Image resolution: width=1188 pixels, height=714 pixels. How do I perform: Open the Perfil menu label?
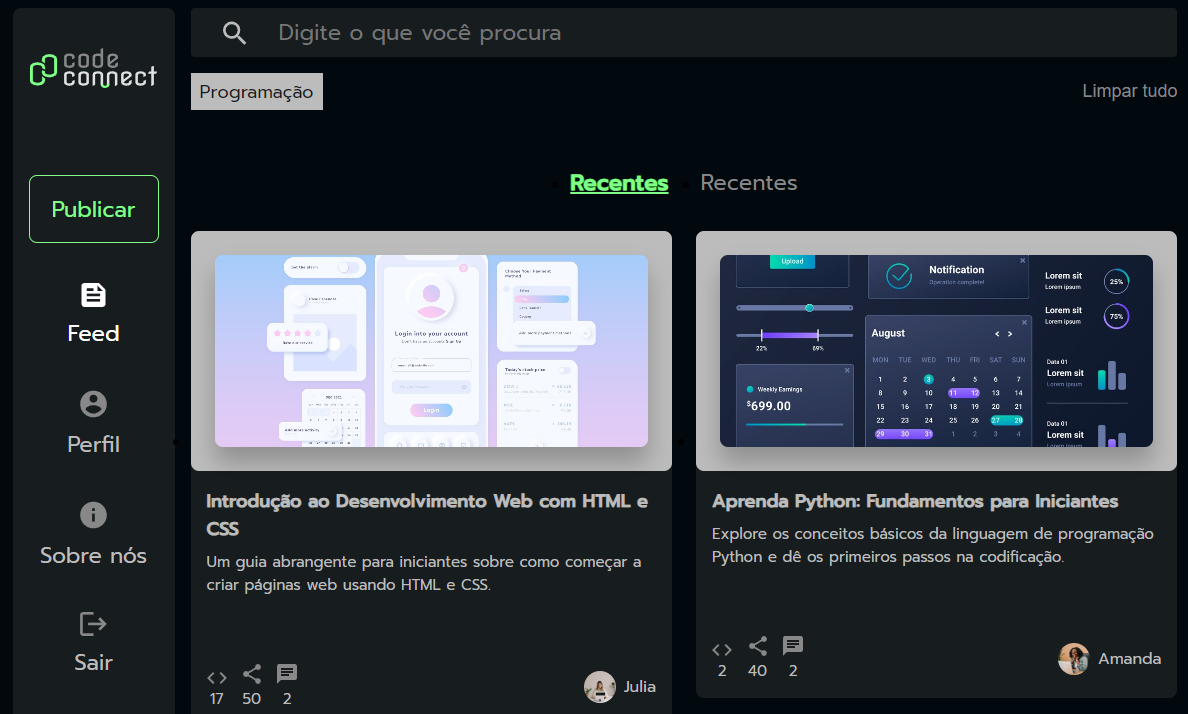pyautogui.click(x=93, y=444)
